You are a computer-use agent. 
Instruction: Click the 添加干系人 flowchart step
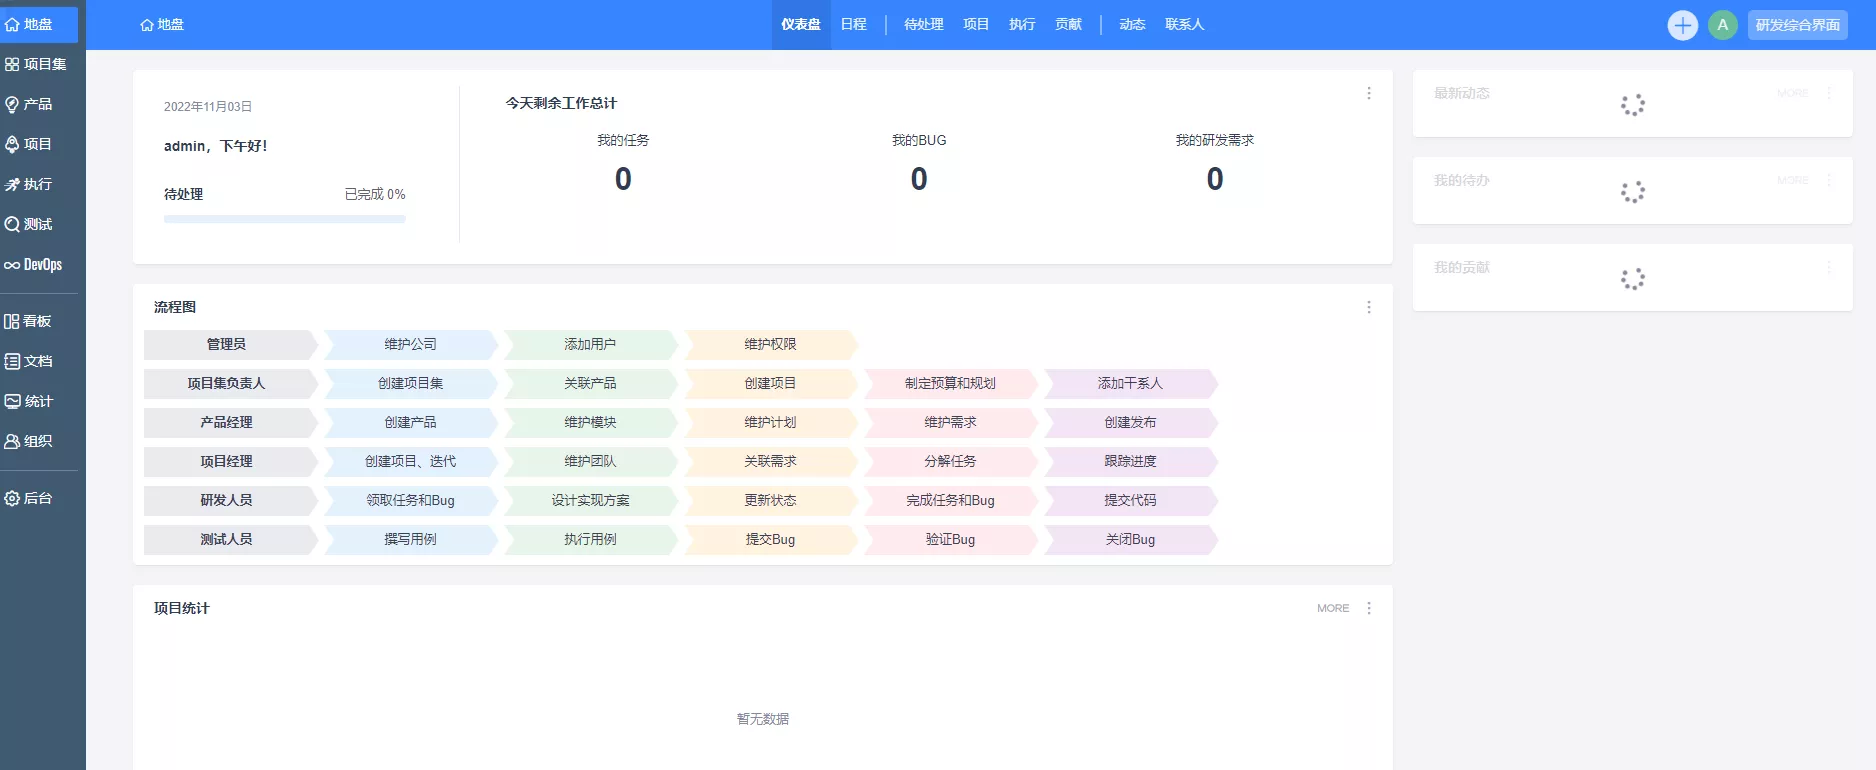tap(1130, 383)
